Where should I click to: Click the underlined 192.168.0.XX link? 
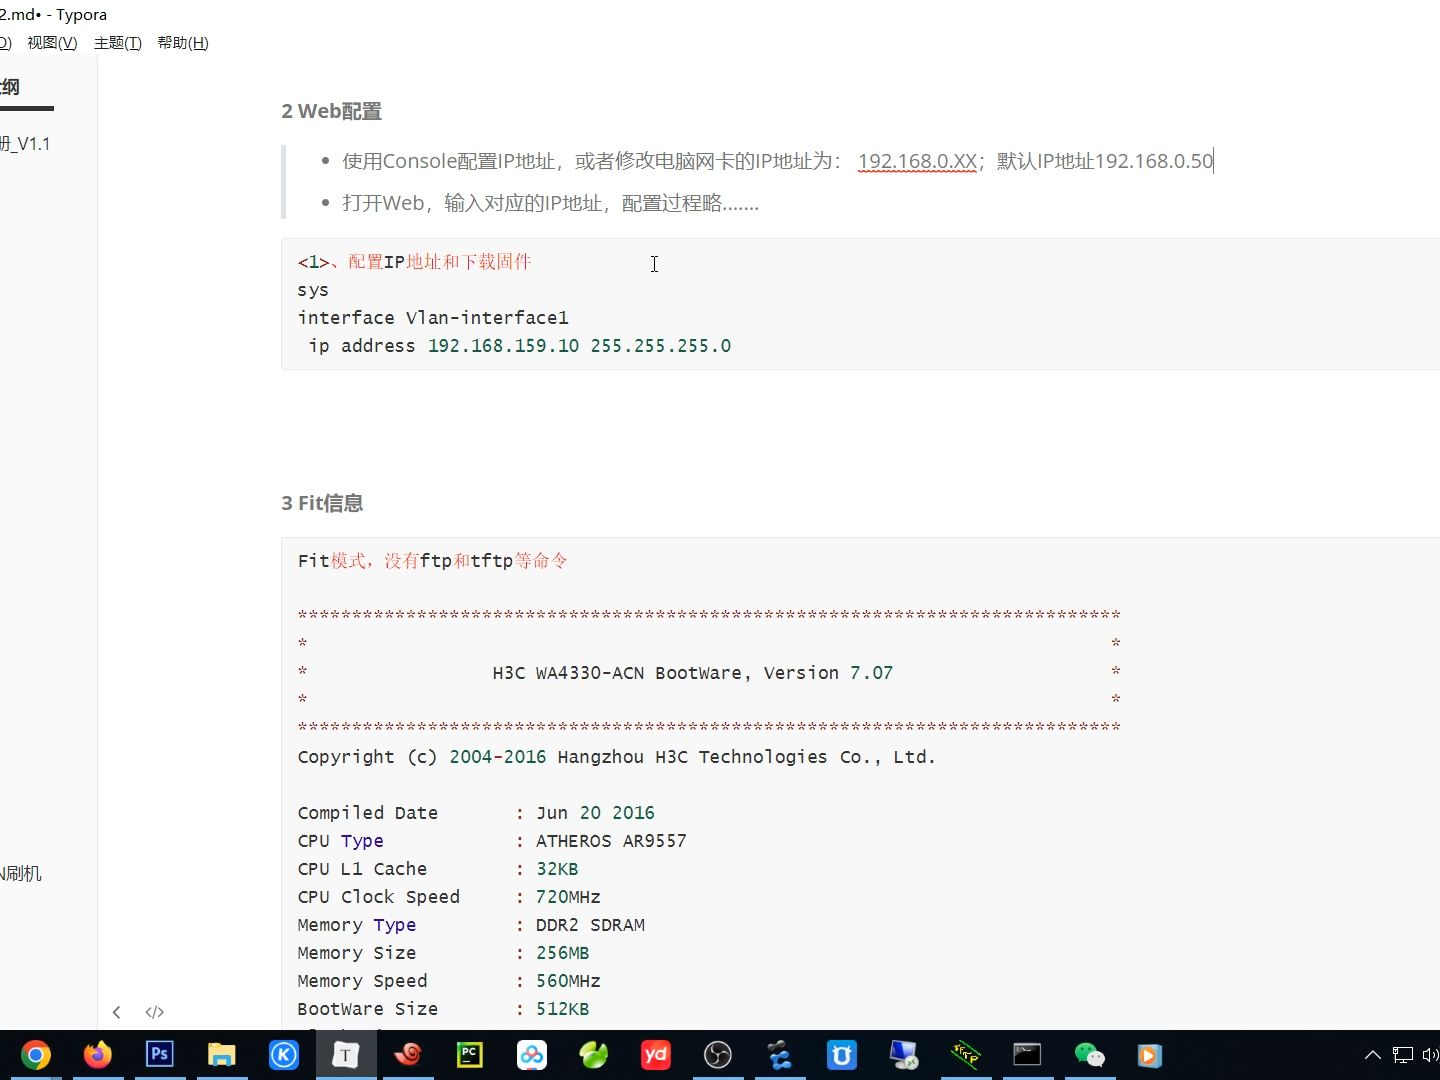[916, 160]
